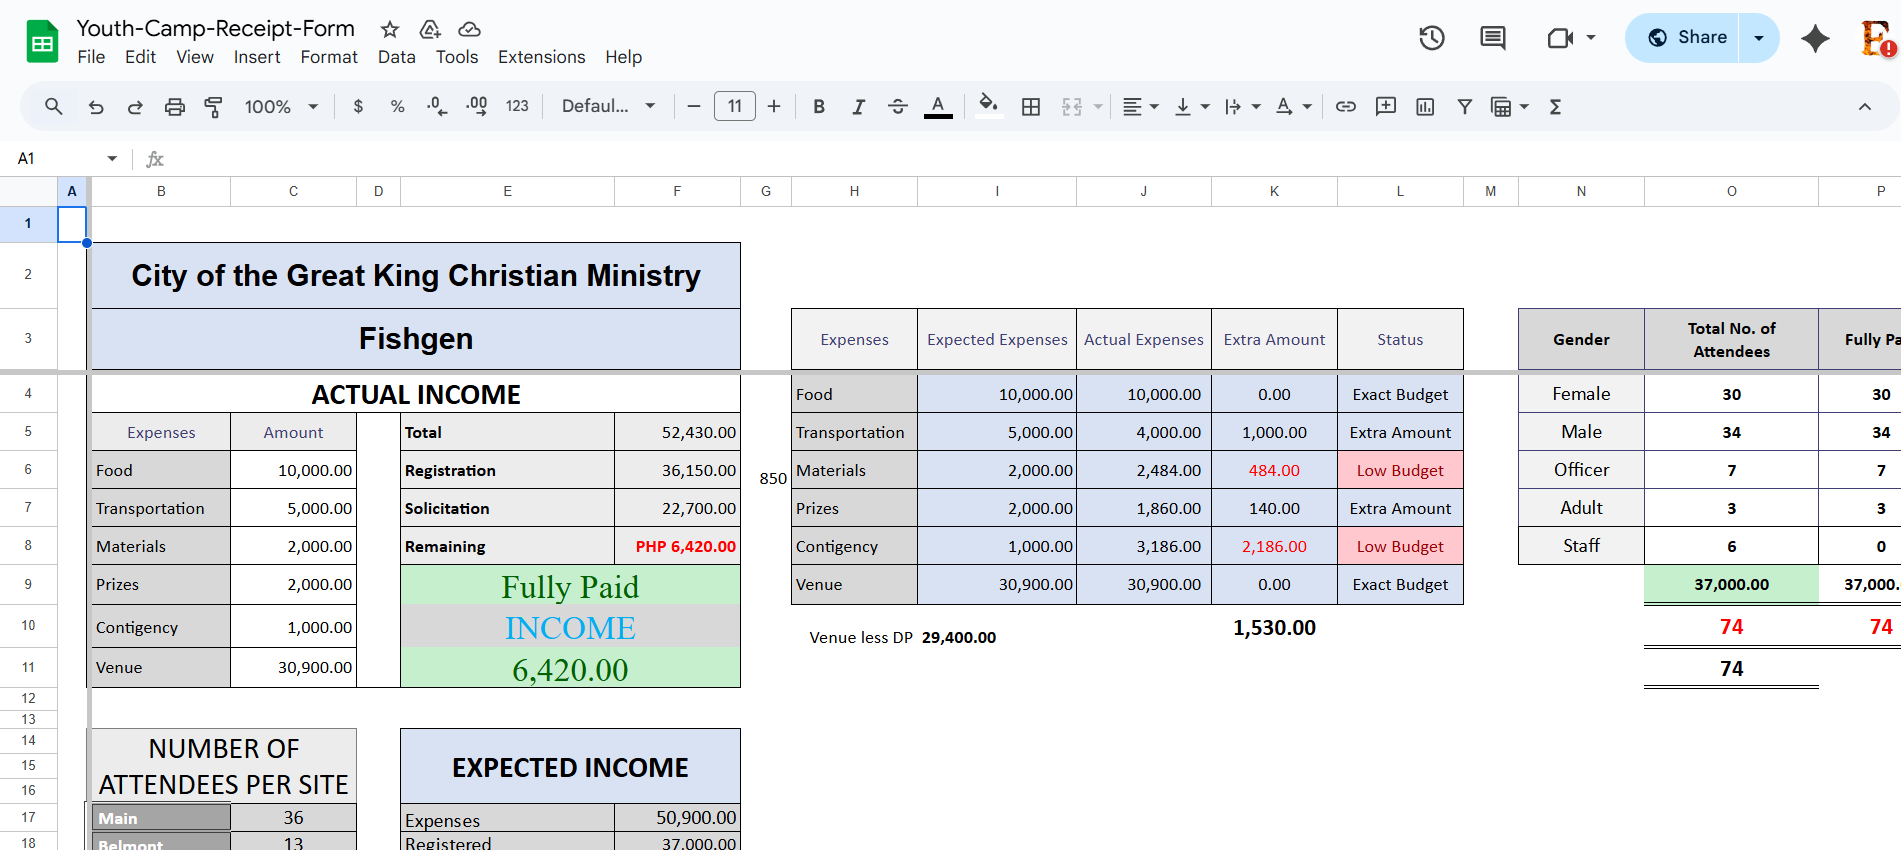Pick a cell fill color
The image size is (1901, 850).
pos(989,106)
